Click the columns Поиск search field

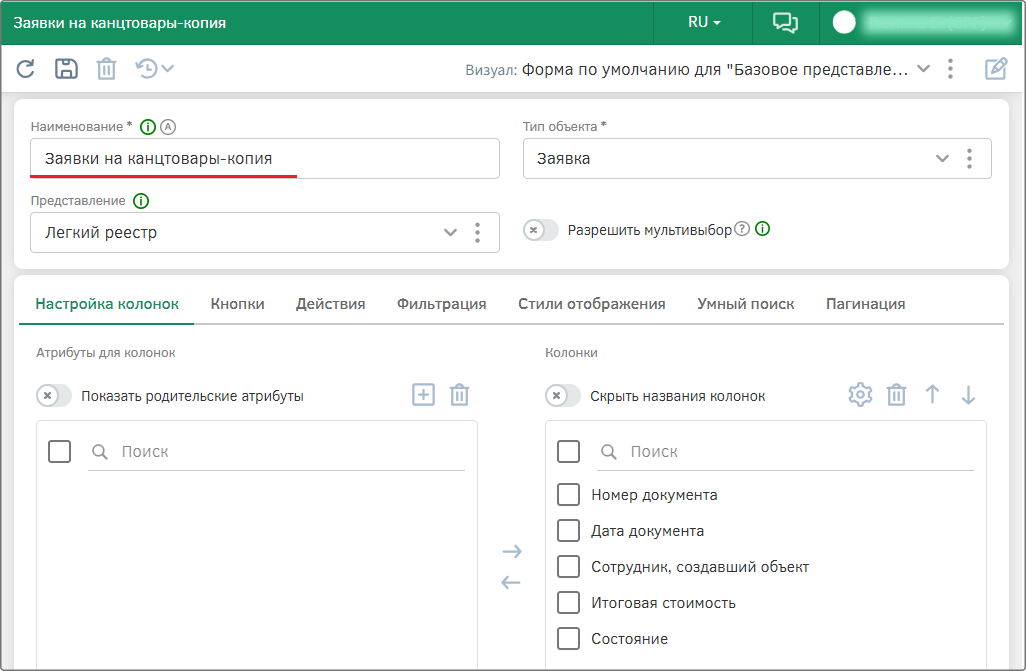coord(785,452)
